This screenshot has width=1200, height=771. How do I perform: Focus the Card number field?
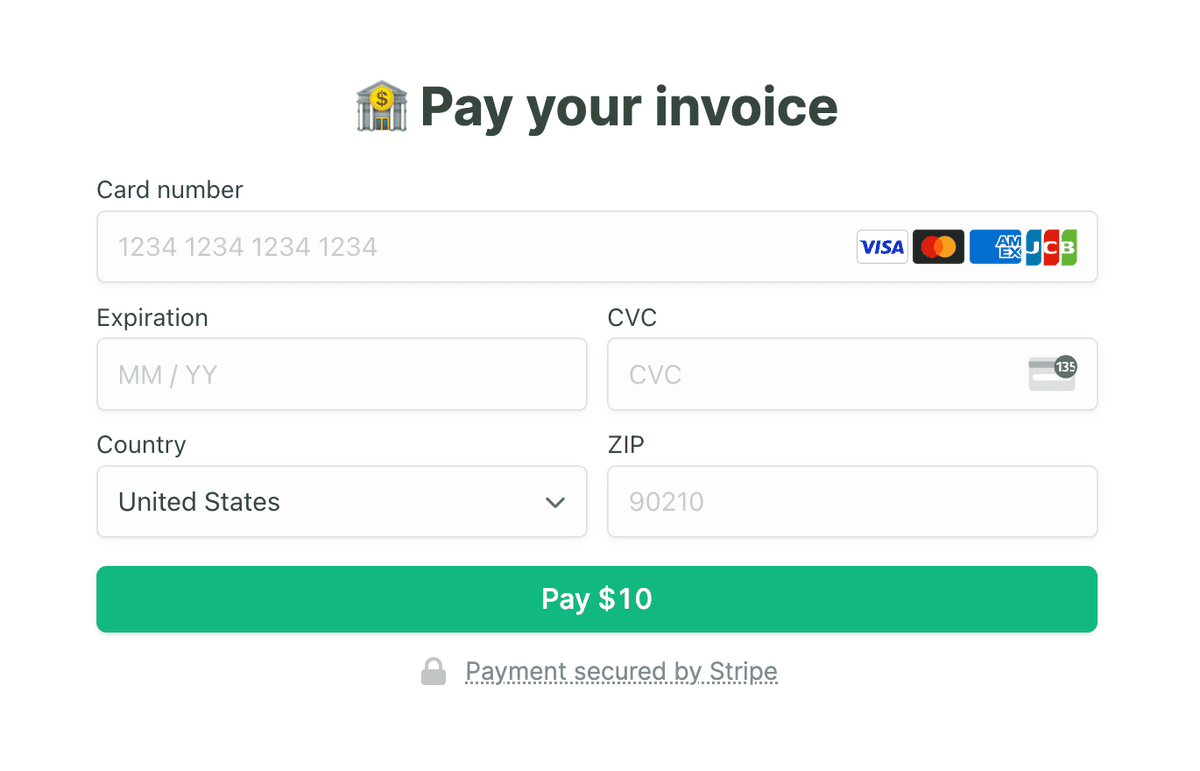pos(597,246)
